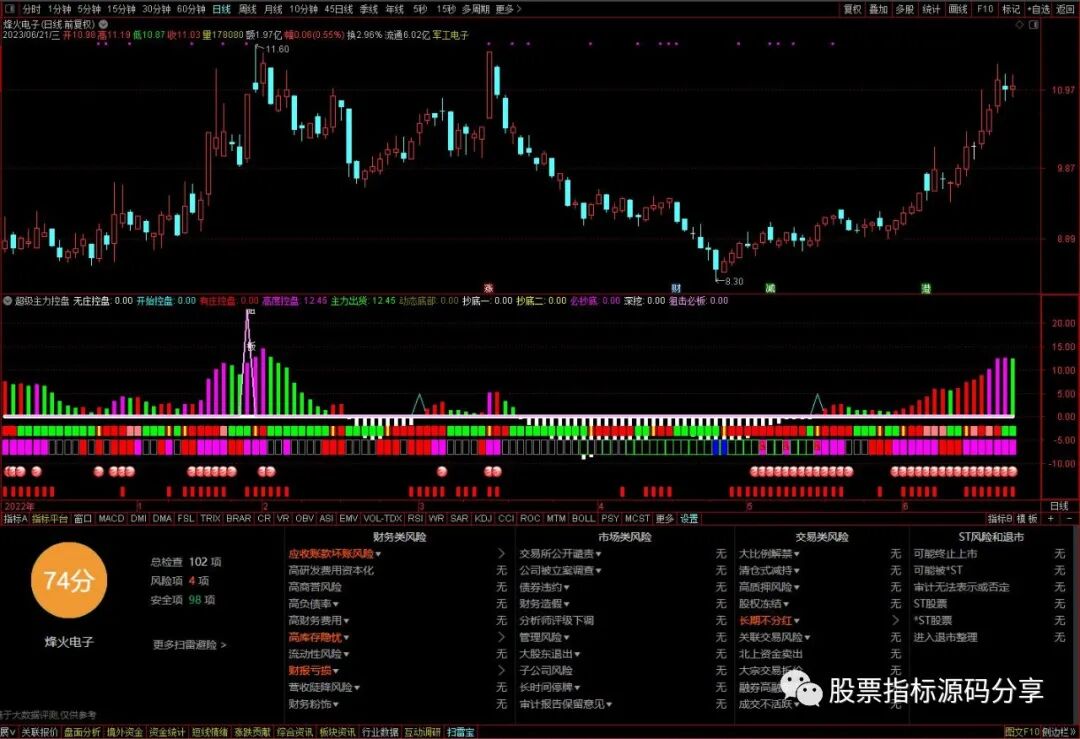Open indicator 设置
This screenshot has height=739, width=1080.
(689, 518)
